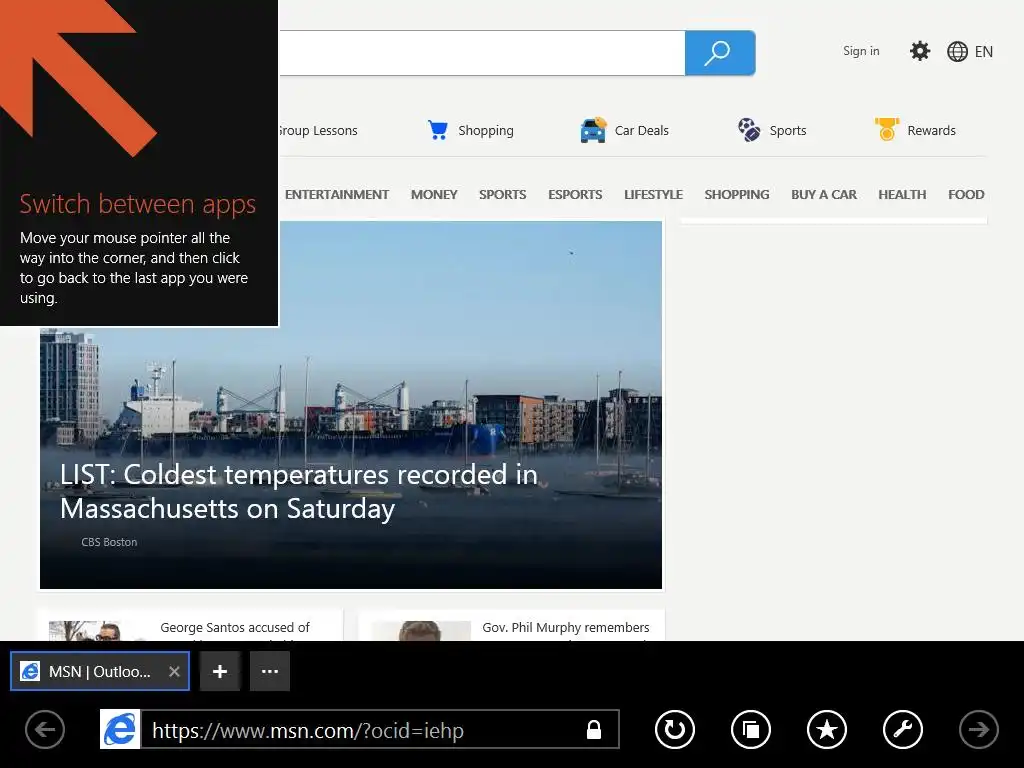Open tab tools ellipsis button
Screen dimensions: 1024x768
pos(270,671)
